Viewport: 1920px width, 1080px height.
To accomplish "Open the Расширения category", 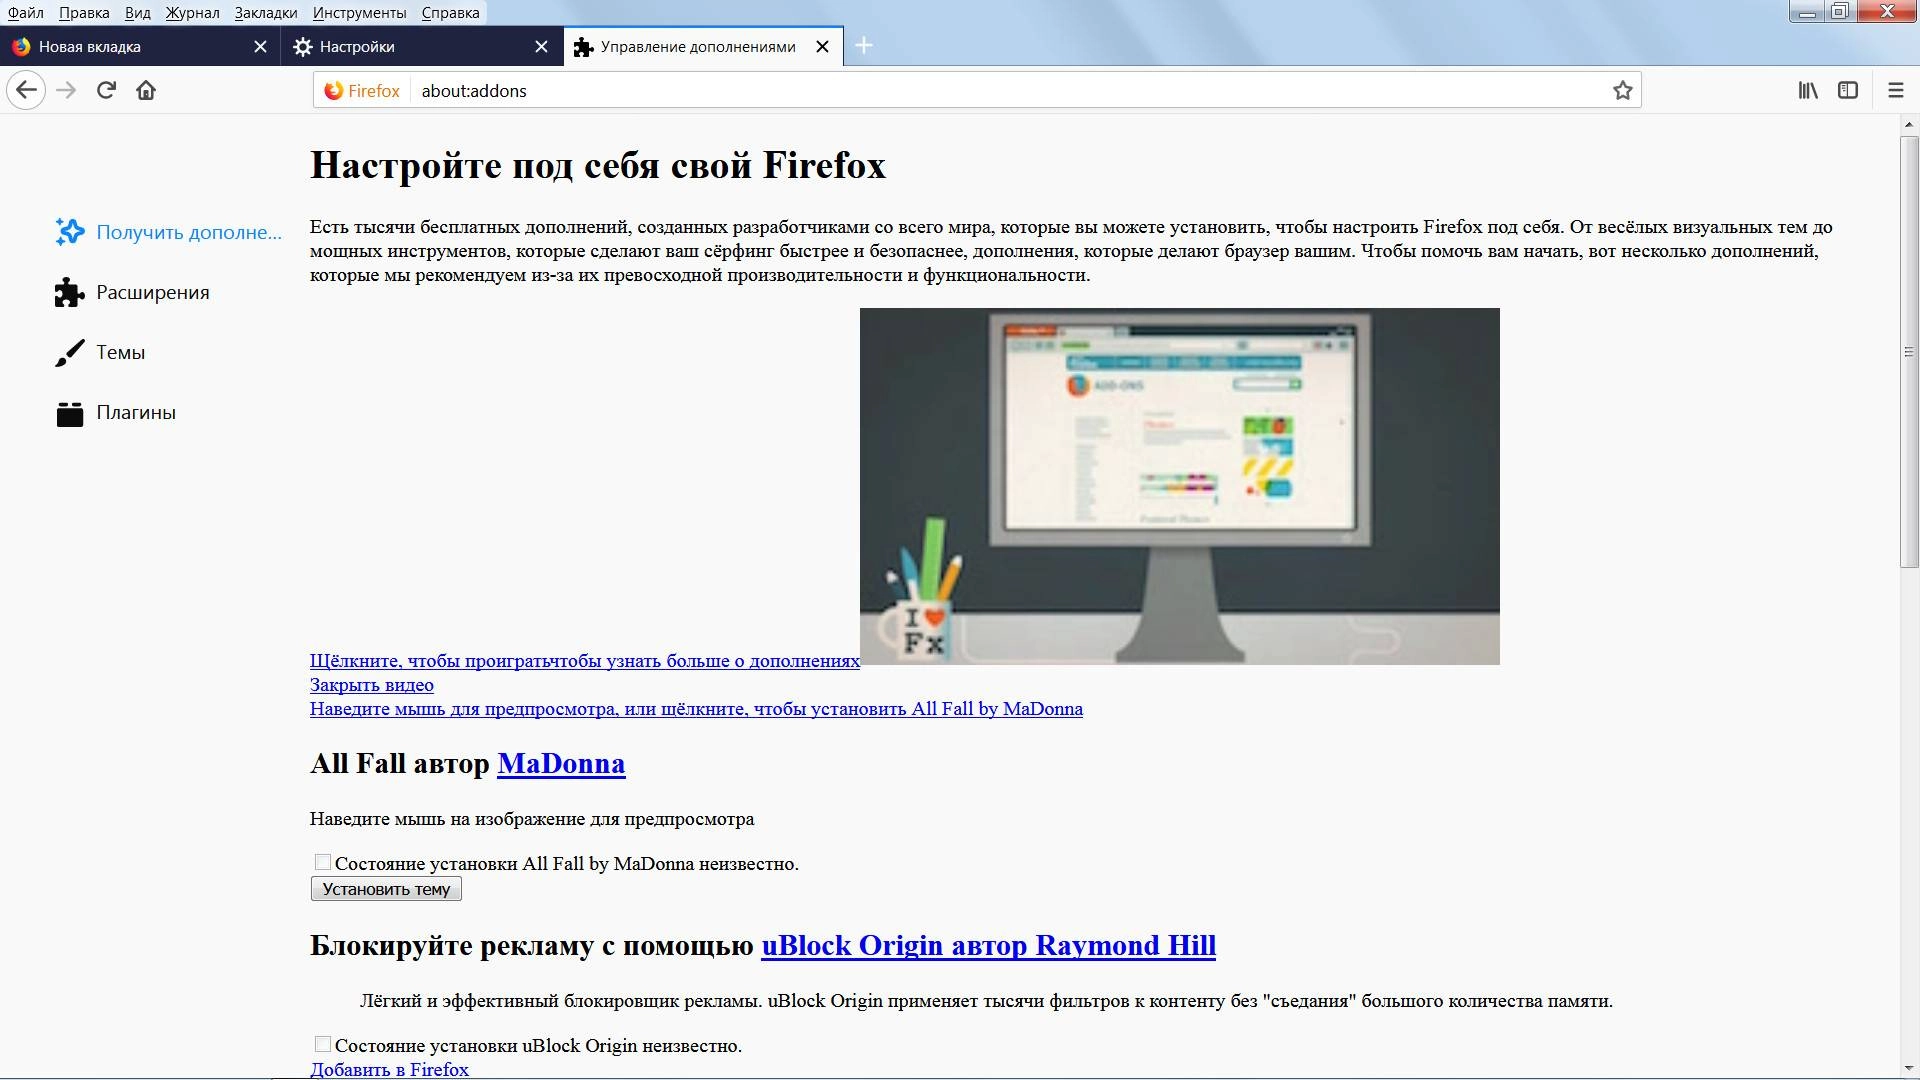I will [132, 292].
